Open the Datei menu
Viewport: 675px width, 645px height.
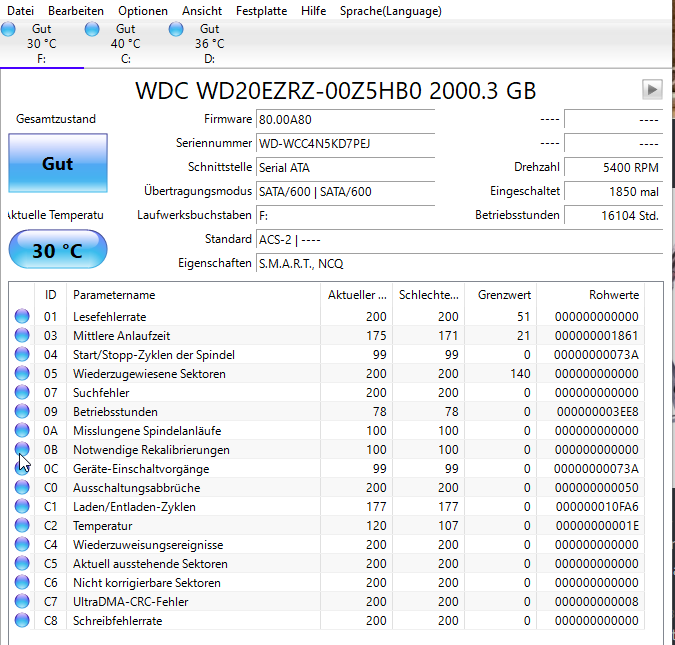(20, 11)
